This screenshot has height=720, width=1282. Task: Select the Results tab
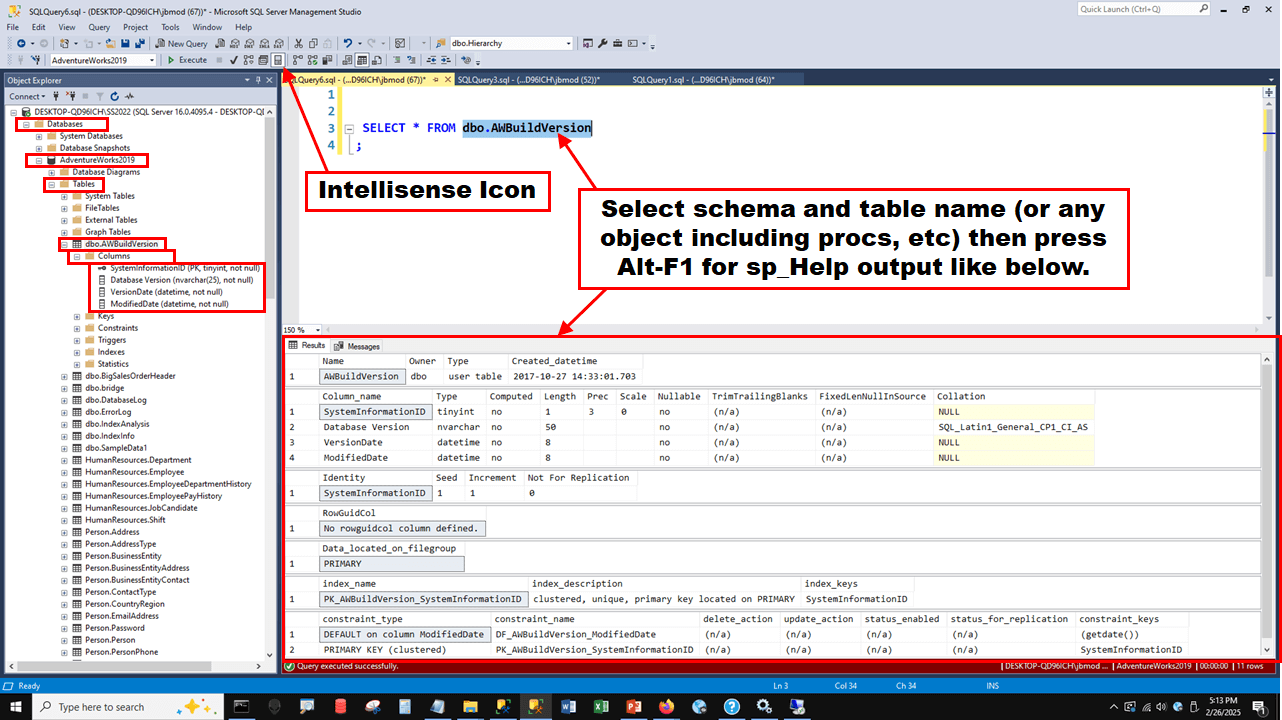307,346
